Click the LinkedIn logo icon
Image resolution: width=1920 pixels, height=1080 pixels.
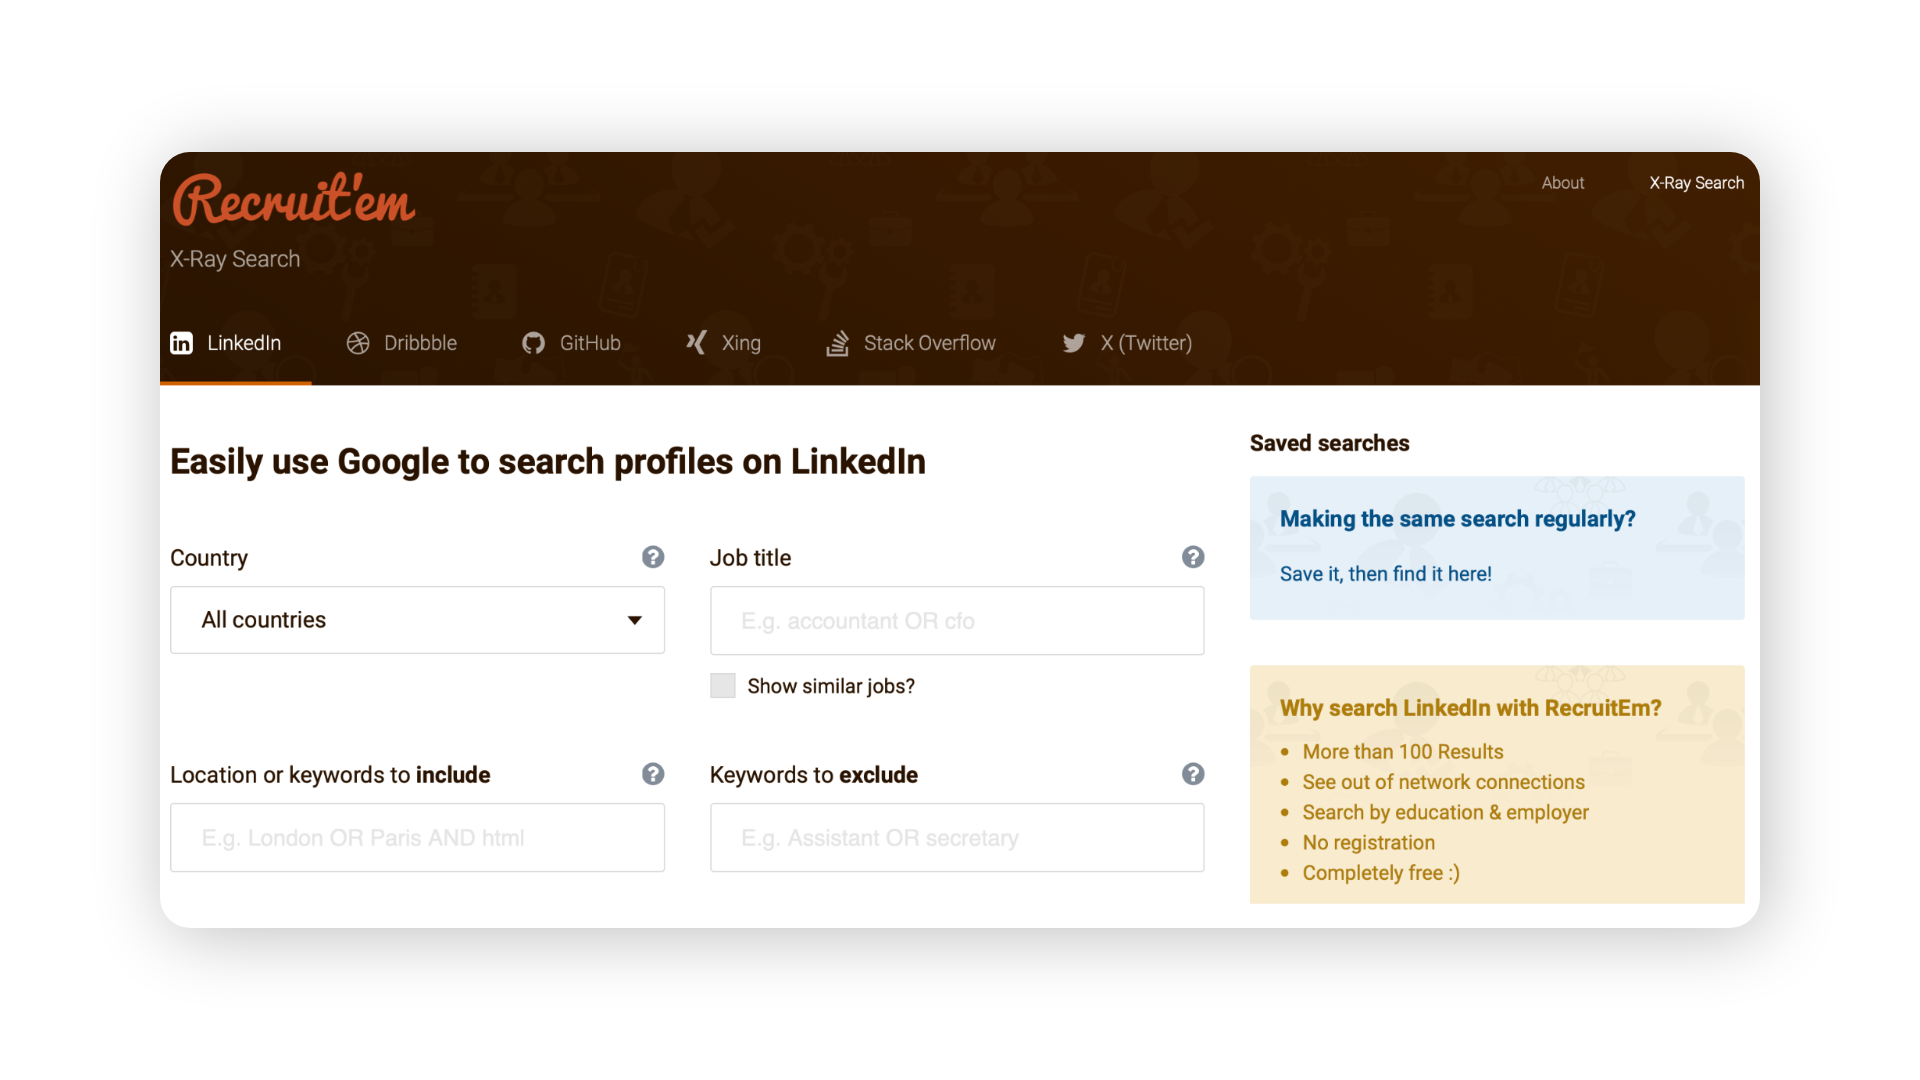181,343
